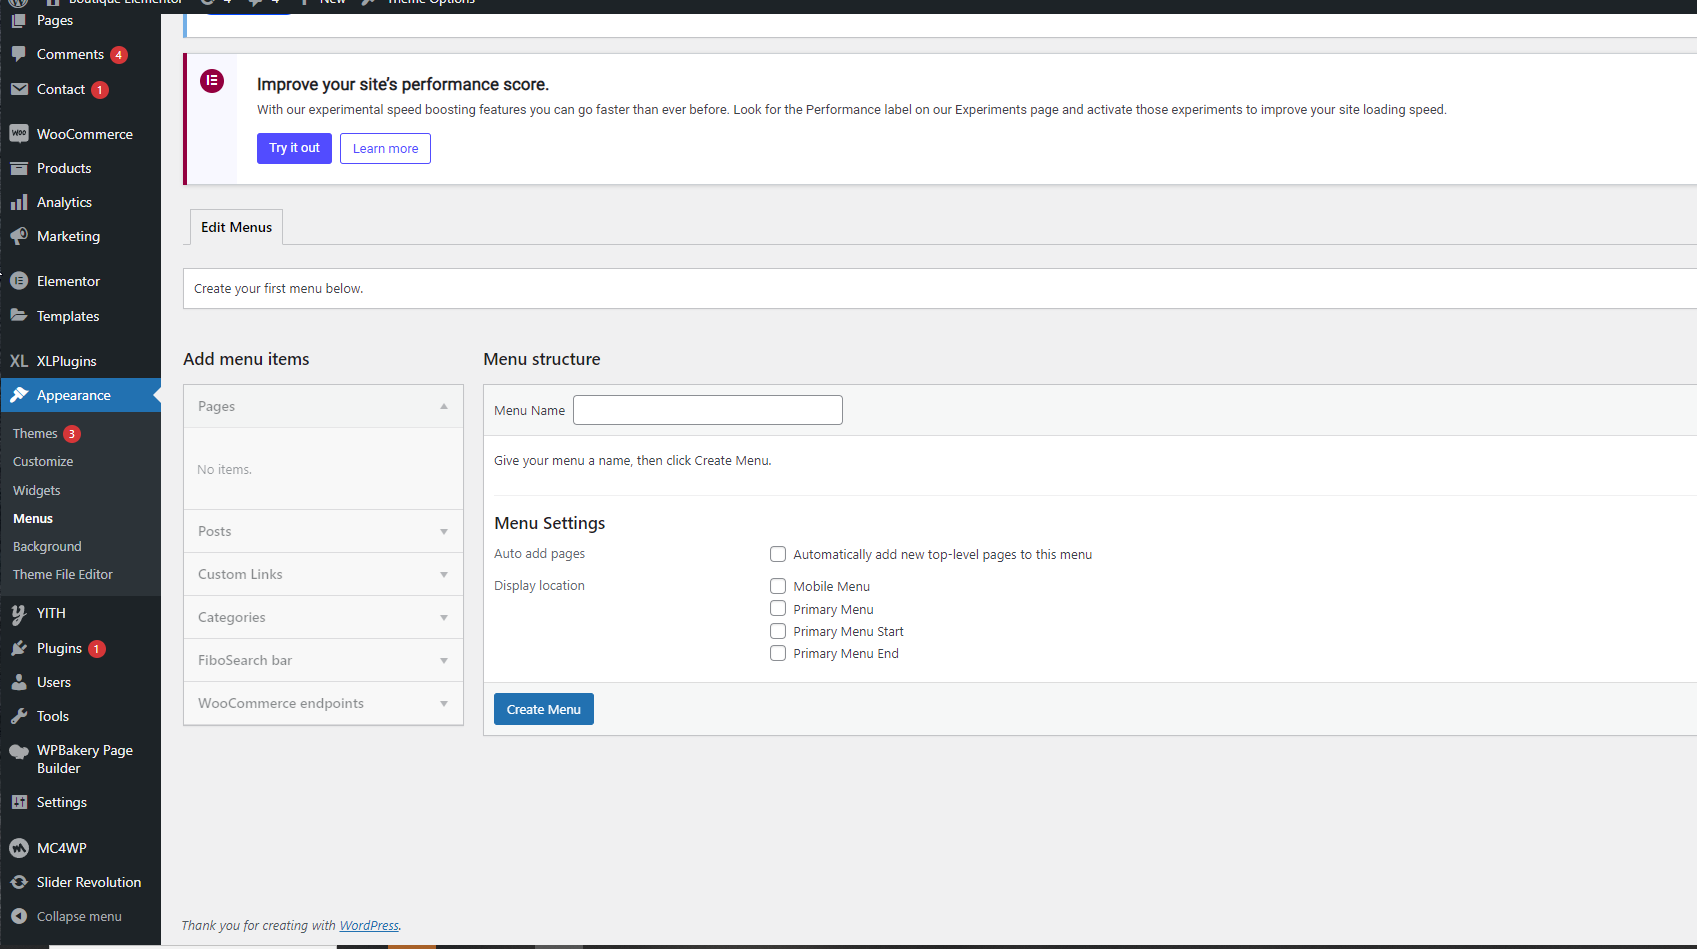This screenshot has height=949, width=1697.
Task: Check Automatically add new top-level pages
Action: (x=778, y=554)
